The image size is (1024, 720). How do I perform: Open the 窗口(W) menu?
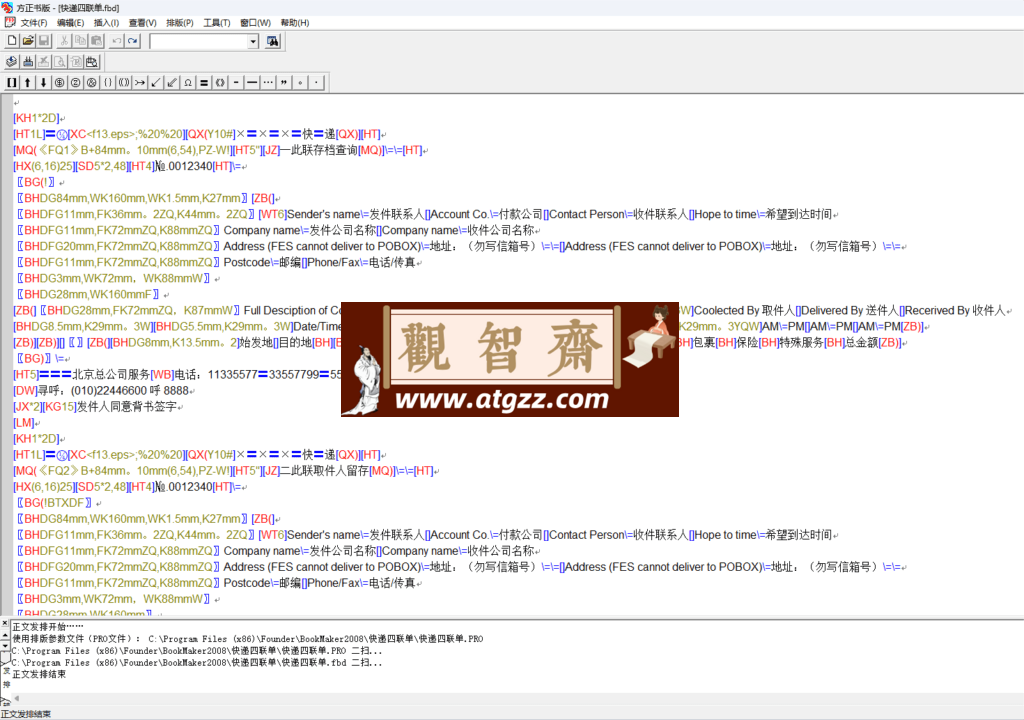(255, 23)
